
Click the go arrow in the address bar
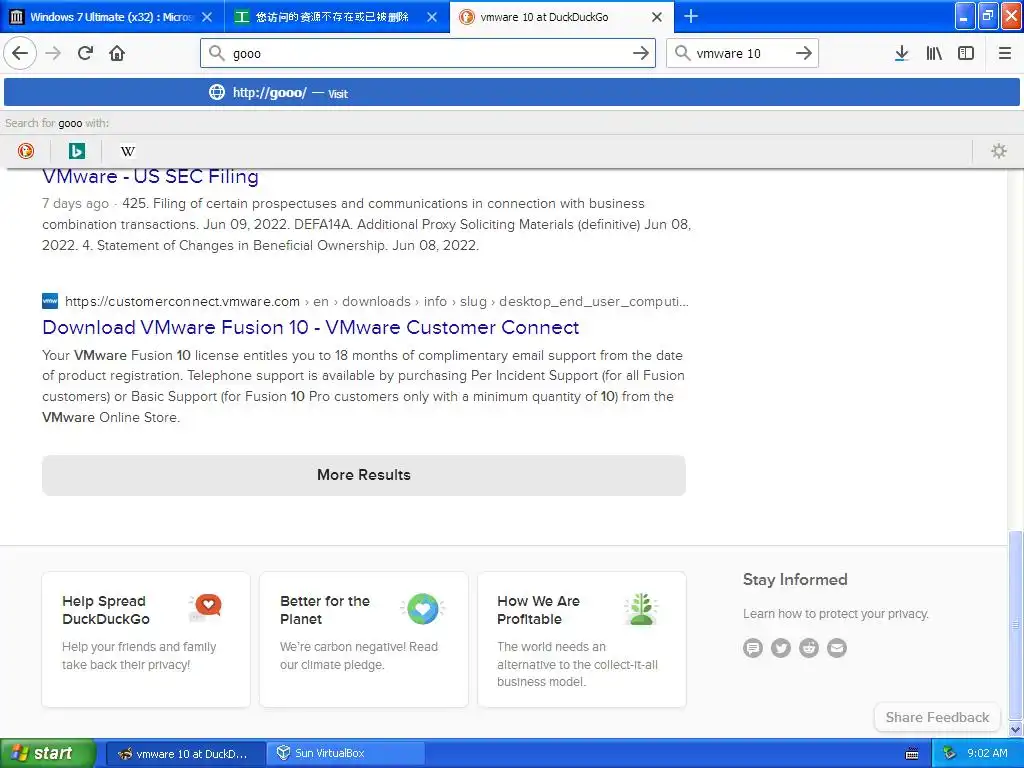641,53
